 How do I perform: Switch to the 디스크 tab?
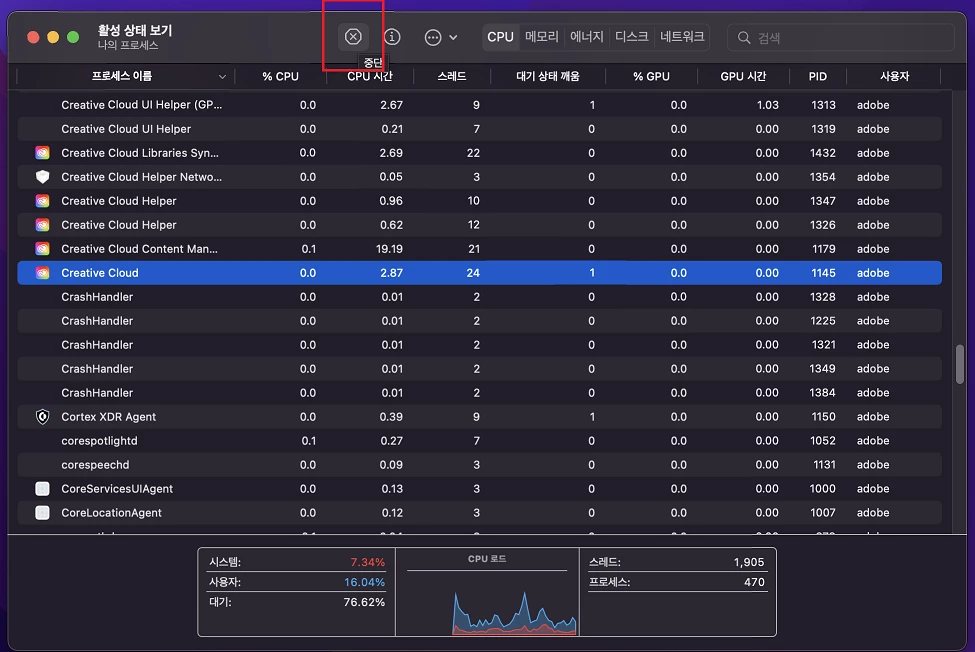[x=631, y=37]
